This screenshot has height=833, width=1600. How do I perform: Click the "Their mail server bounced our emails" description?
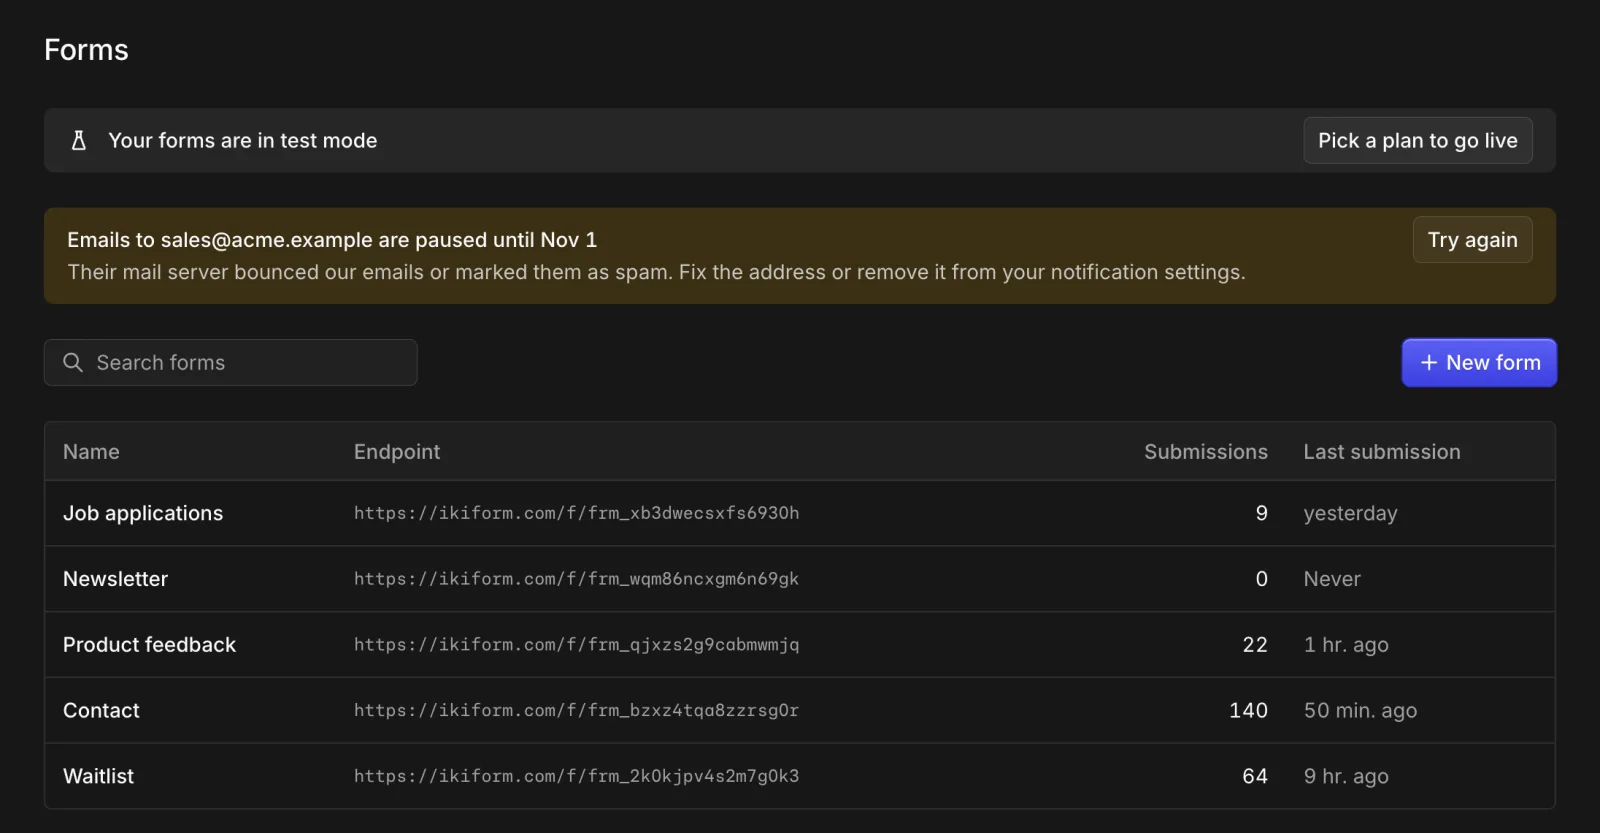(x=656, y=272)
